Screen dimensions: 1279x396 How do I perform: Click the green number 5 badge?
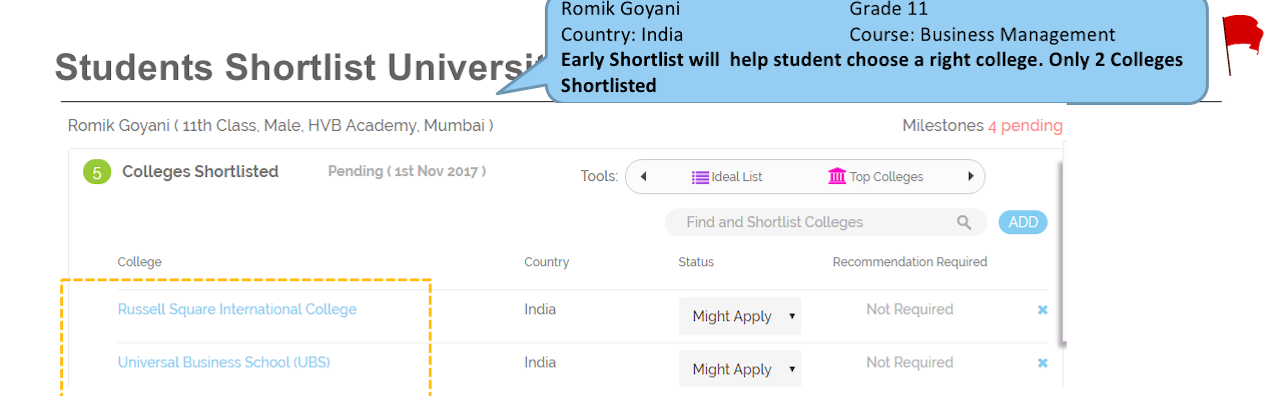(96, 172)
